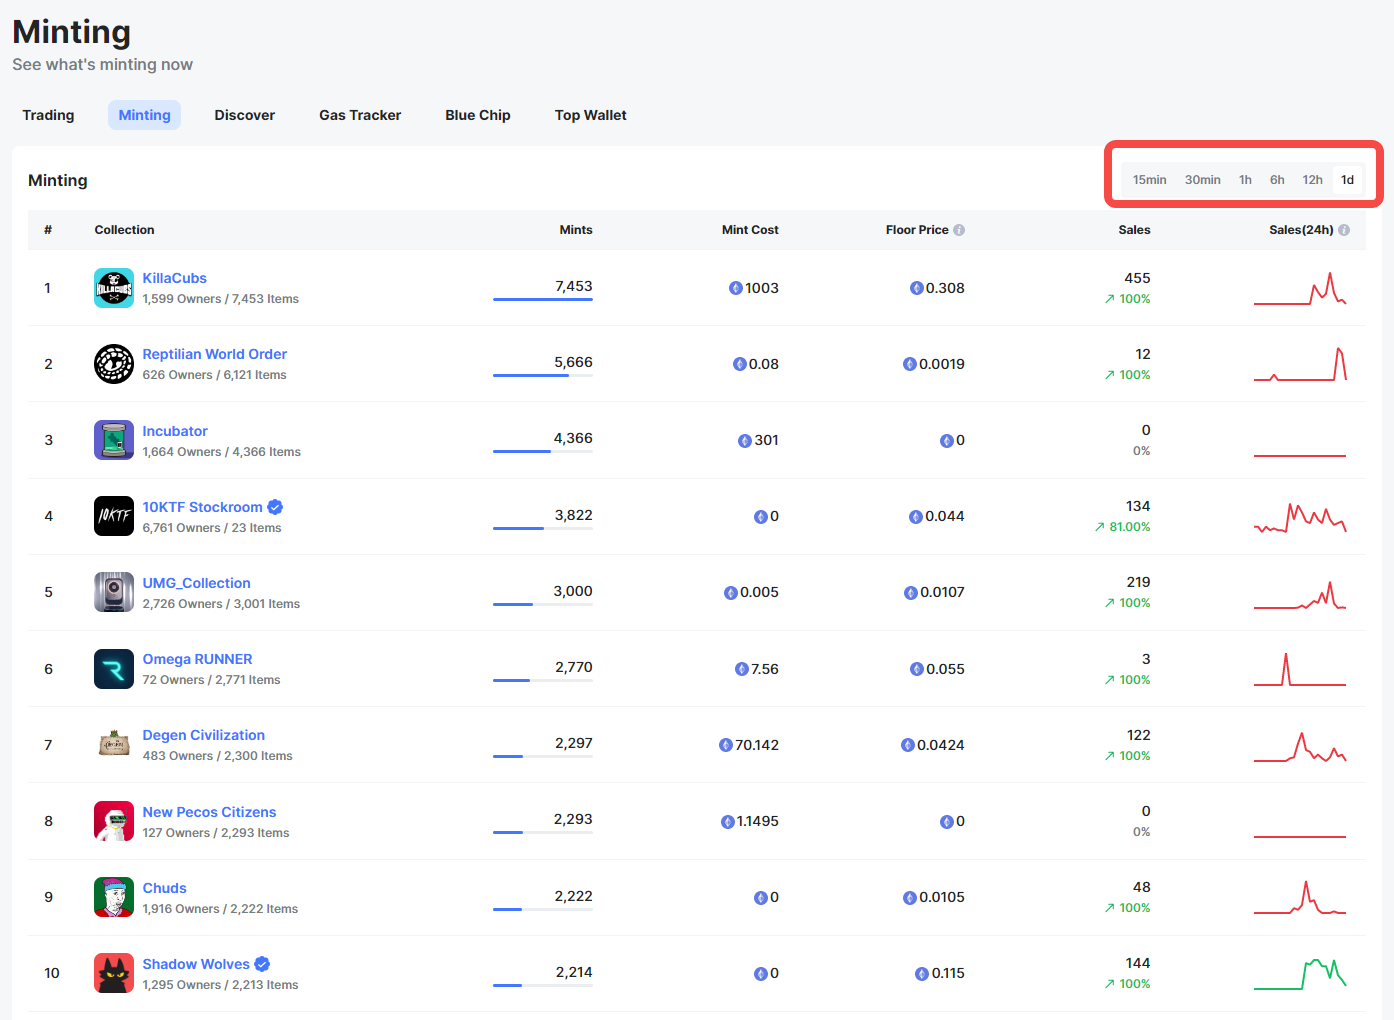The image size is (1394, 1020).
Task: Open the Gas Tracker tab
Action: (x=360, y=115)
